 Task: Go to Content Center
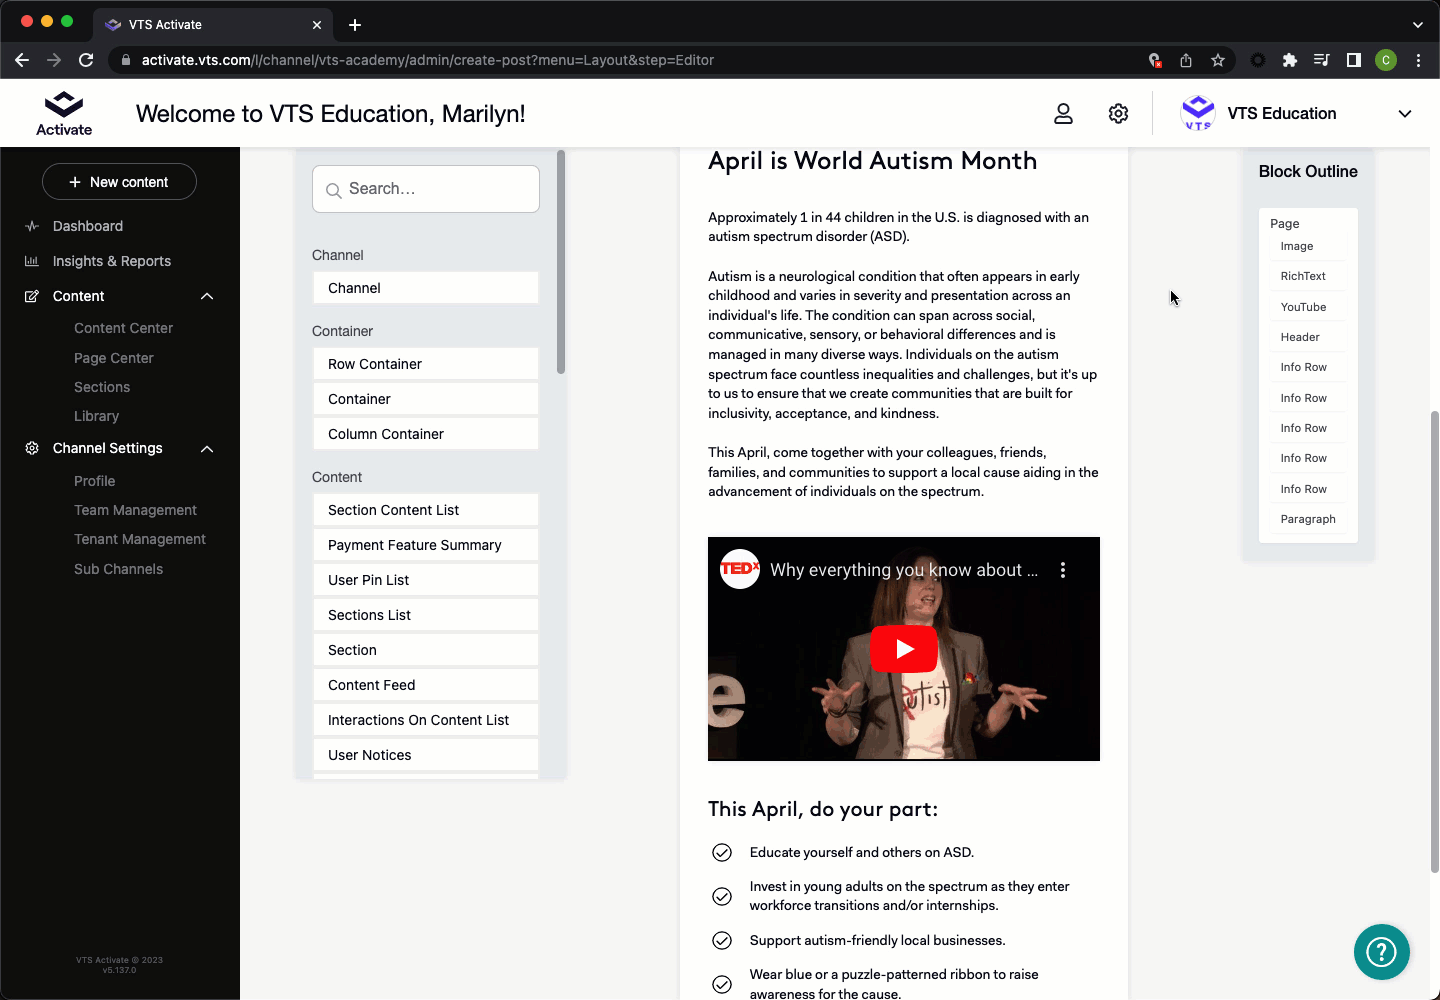point(123,328)
